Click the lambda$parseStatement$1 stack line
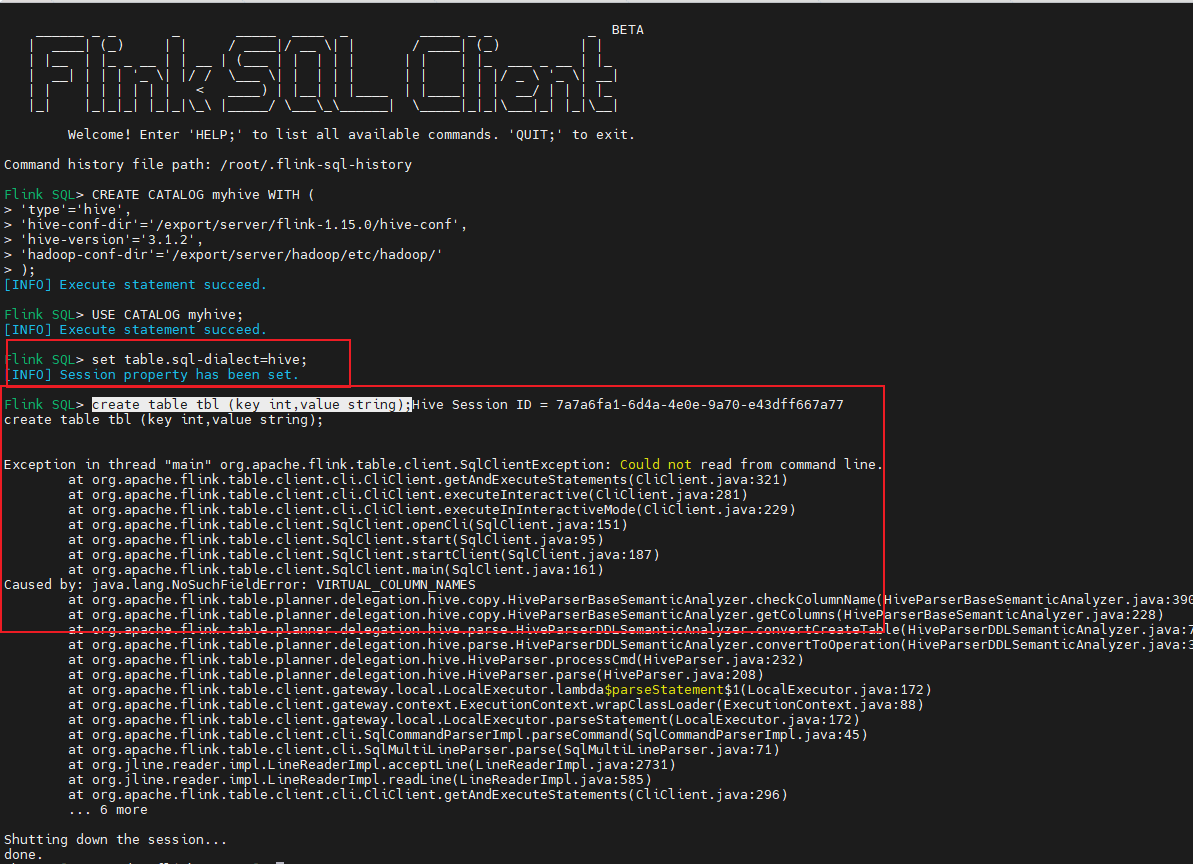 point(500,690)
